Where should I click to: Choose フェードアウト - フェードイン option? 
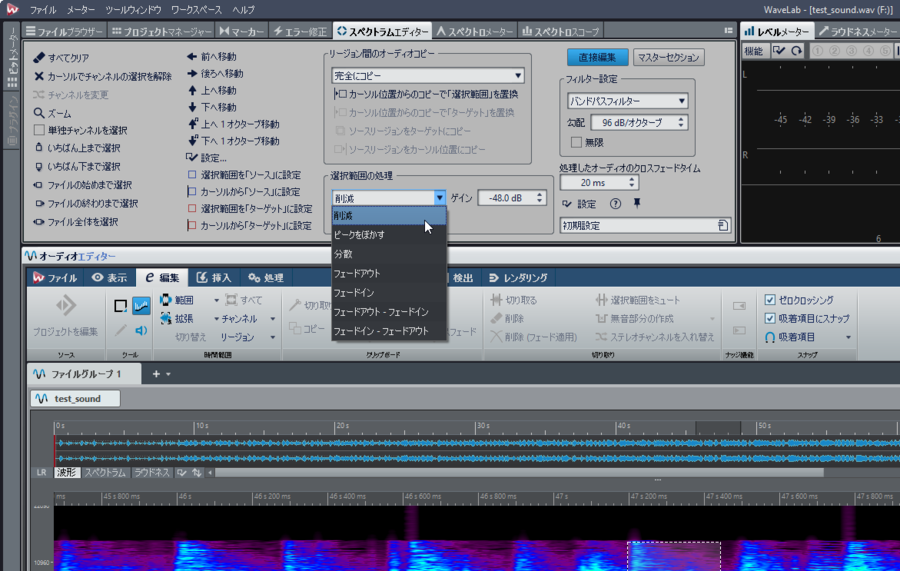point(389,312)
